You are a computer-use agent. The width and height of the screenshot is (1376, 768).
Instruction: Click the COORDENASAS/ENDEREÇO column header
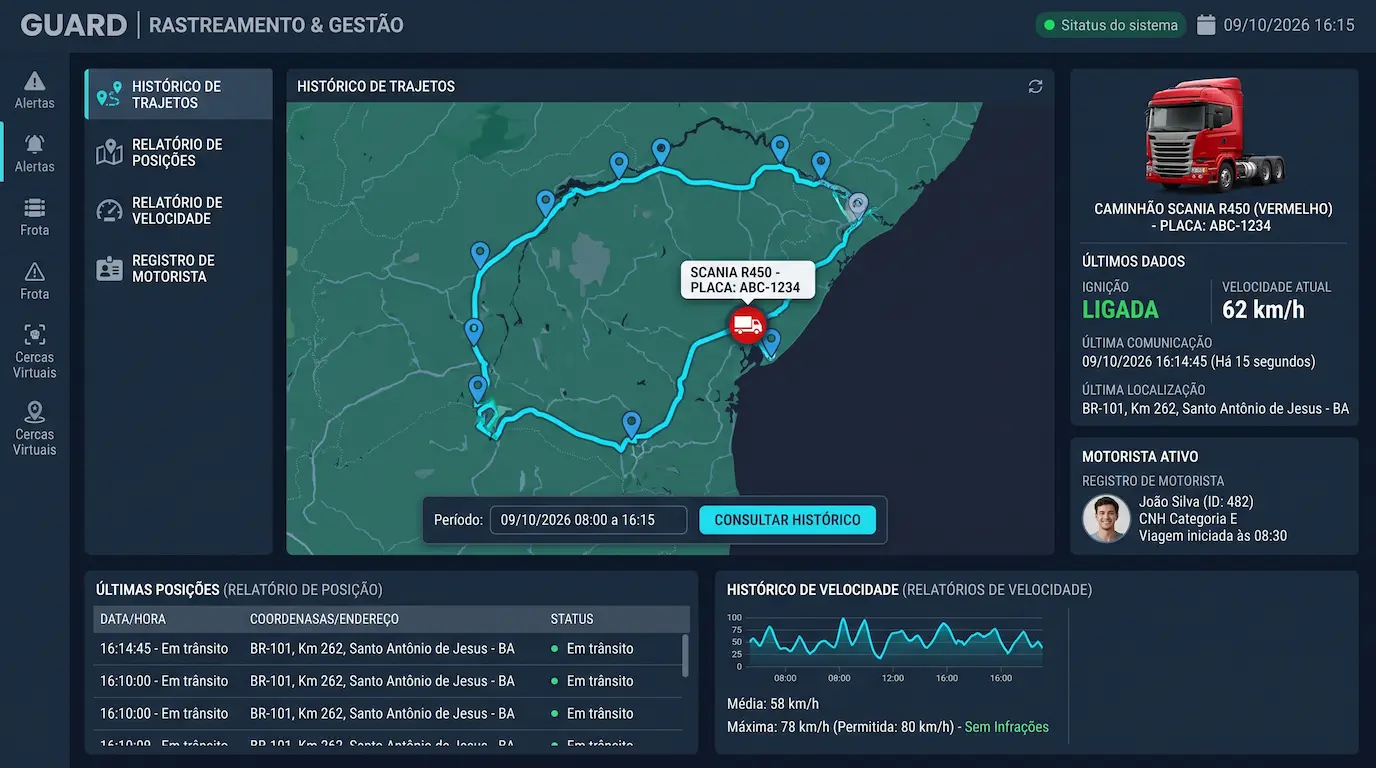point(324,619)
